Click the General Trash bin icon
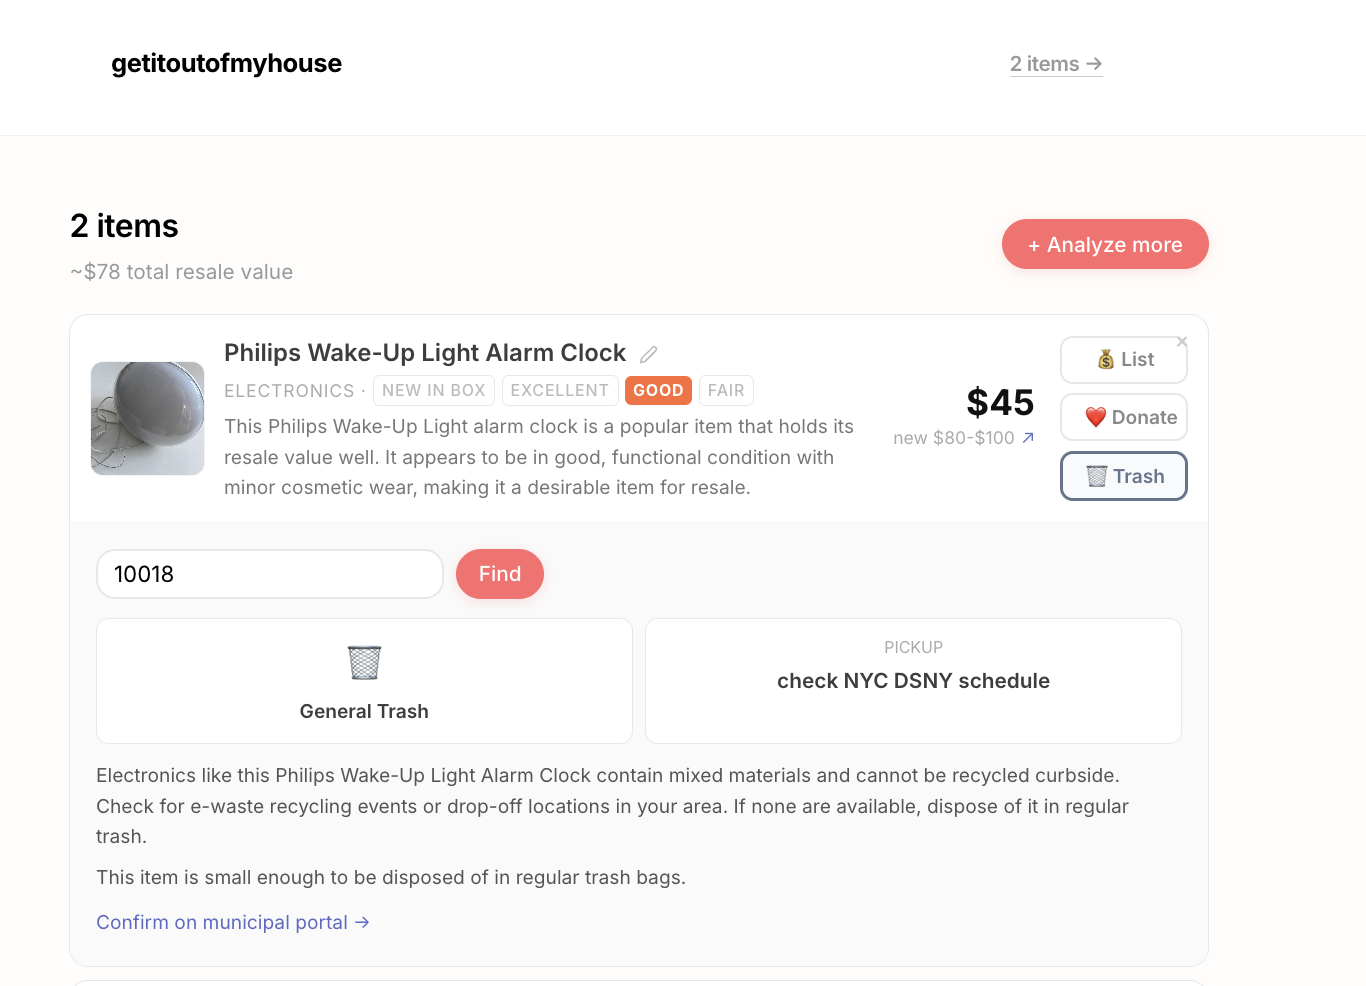Viewport: 1366px width, 986px height. [364, 662]
